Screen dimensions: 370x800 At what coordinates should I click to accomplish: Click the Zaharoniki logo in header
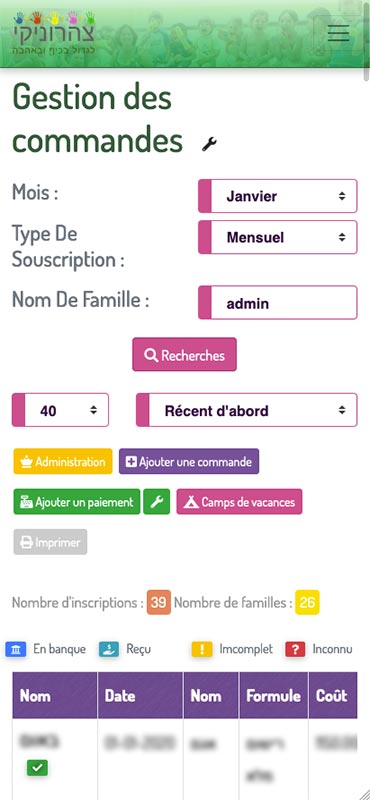pos(54,34)
